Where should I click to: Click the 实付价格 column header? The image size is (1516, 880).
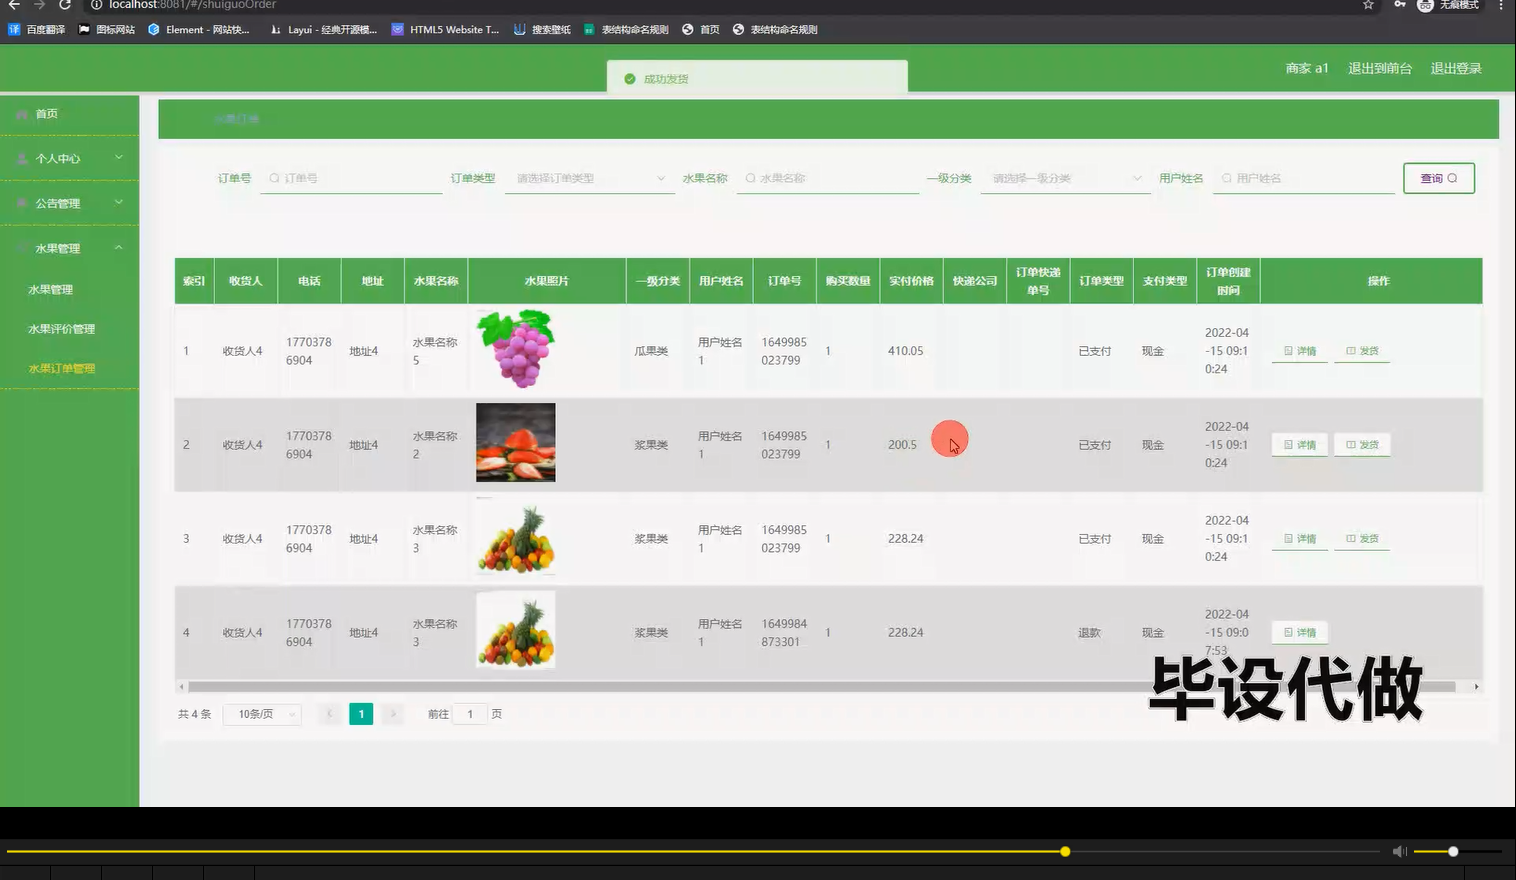pyautogui.click(x=911, y=281)
